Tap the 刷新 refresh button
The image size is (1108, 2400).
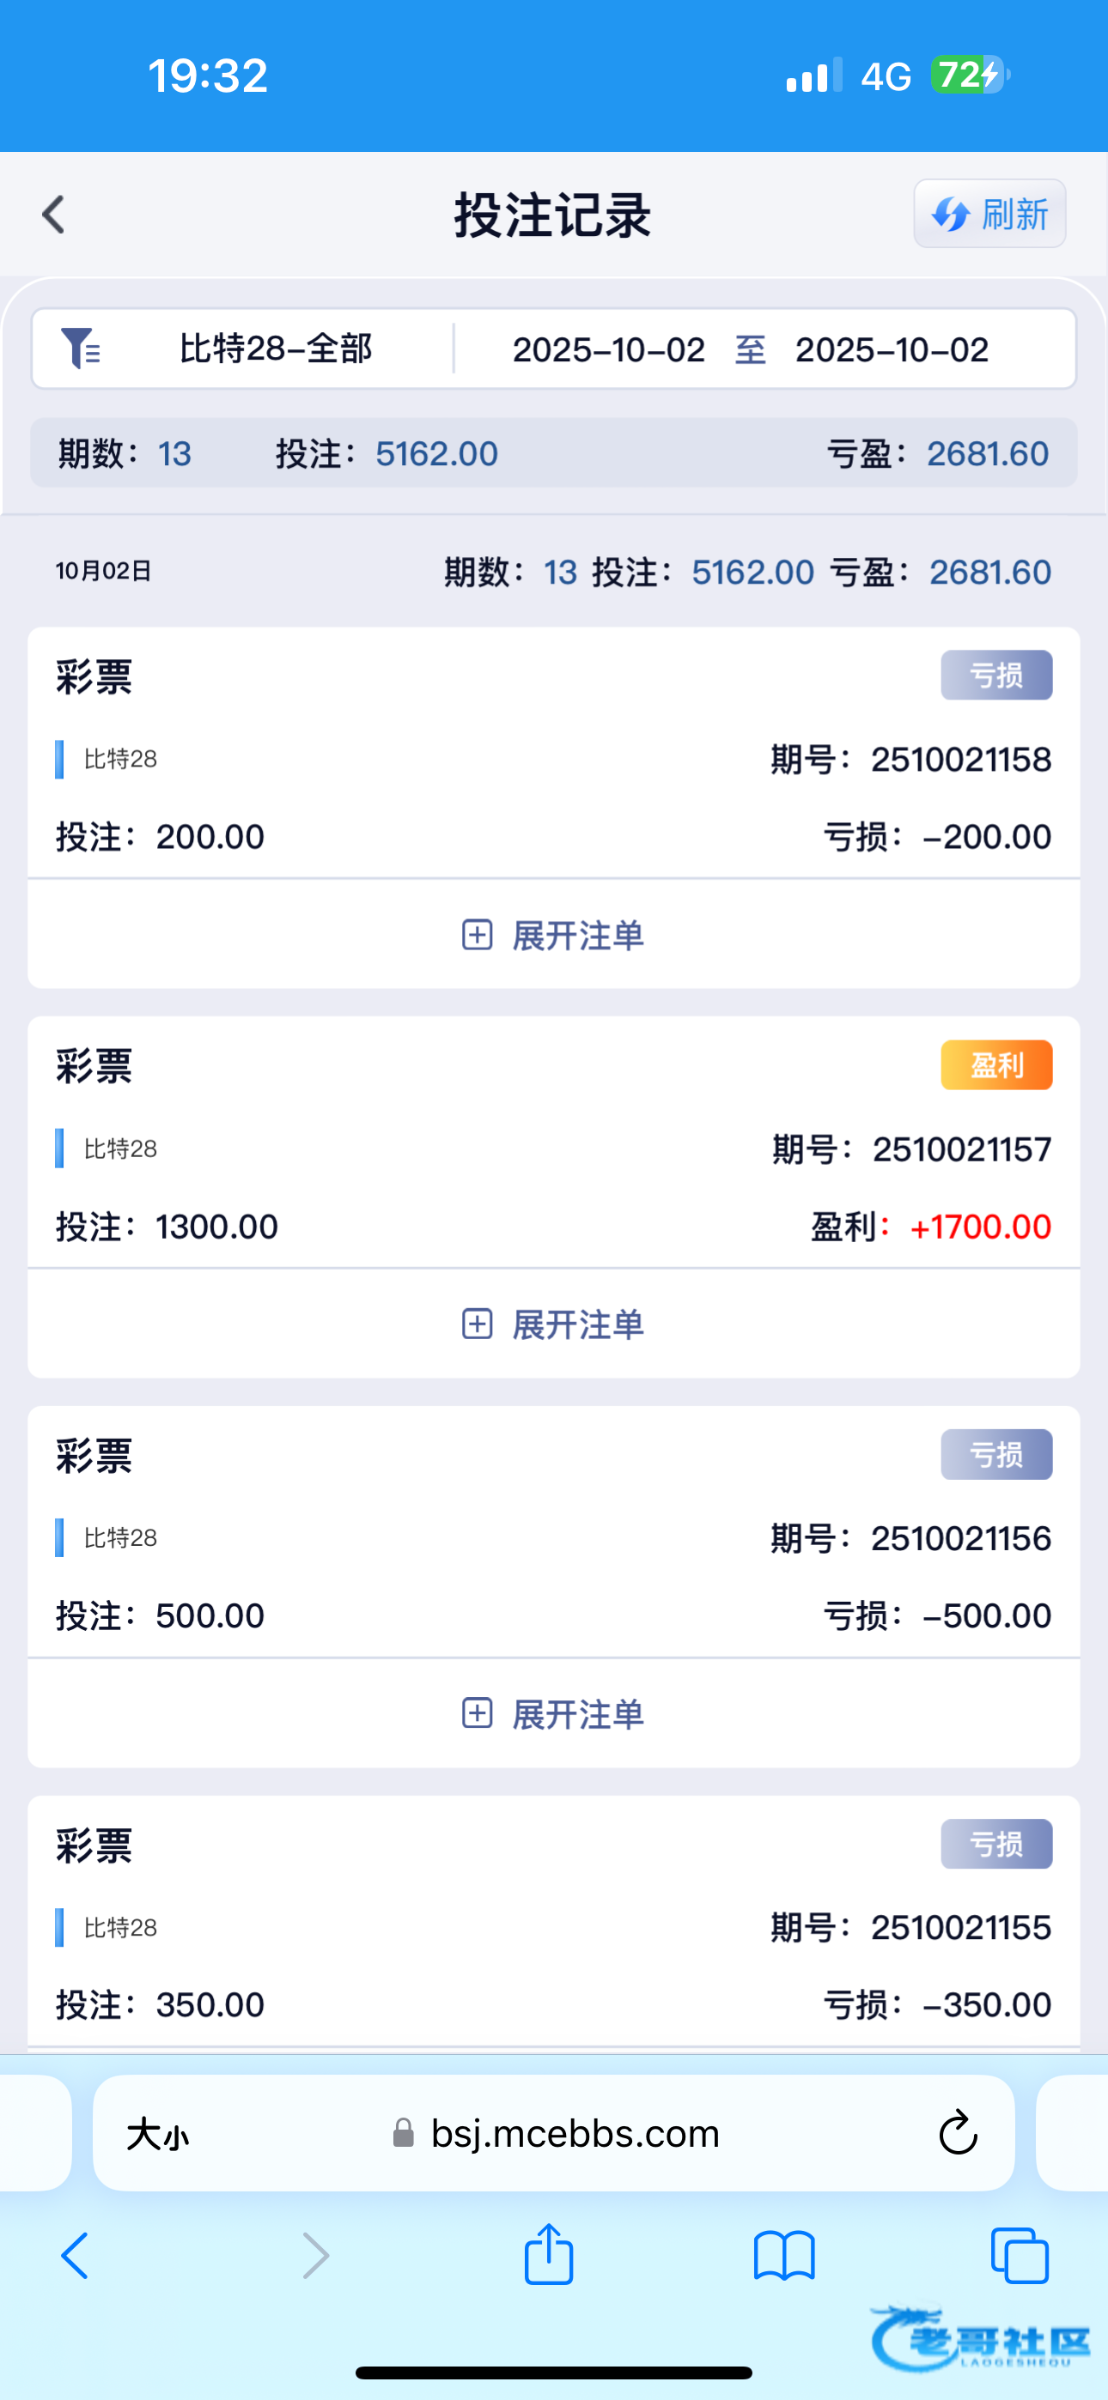pos(989,214)
